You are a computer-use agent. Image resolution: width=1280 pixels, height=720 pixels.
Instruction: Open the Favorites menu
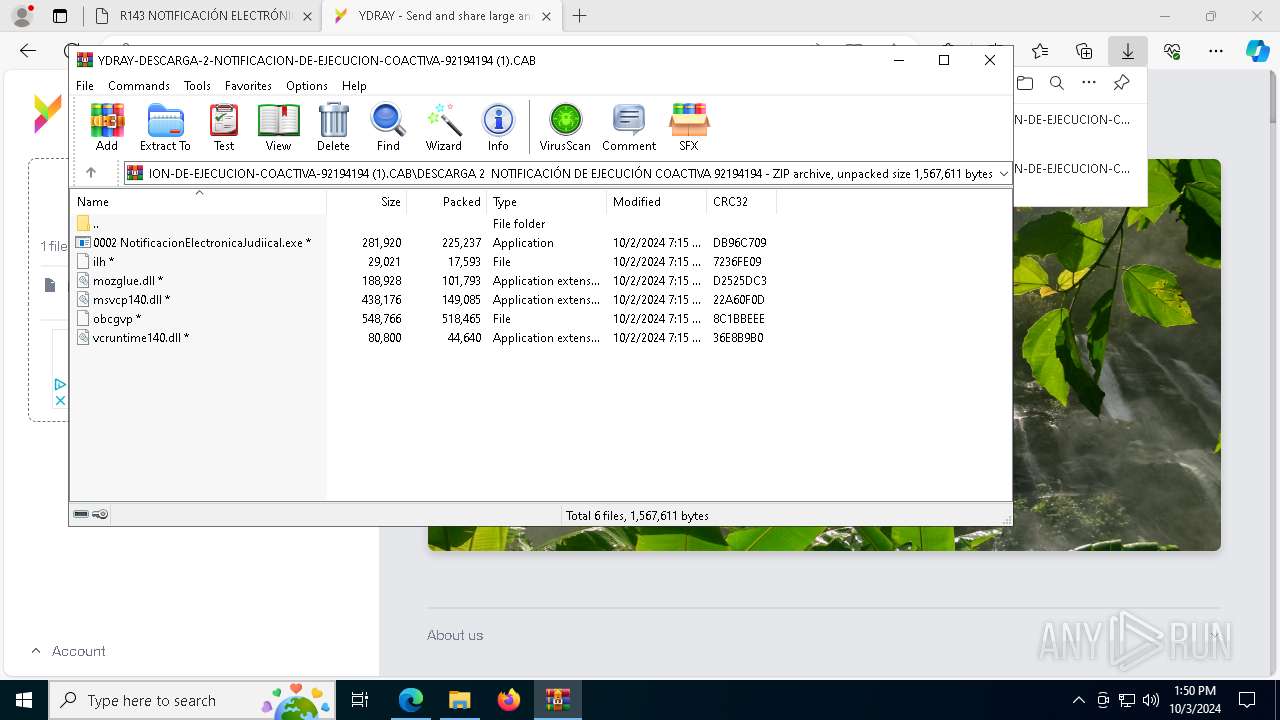point(248,86)
